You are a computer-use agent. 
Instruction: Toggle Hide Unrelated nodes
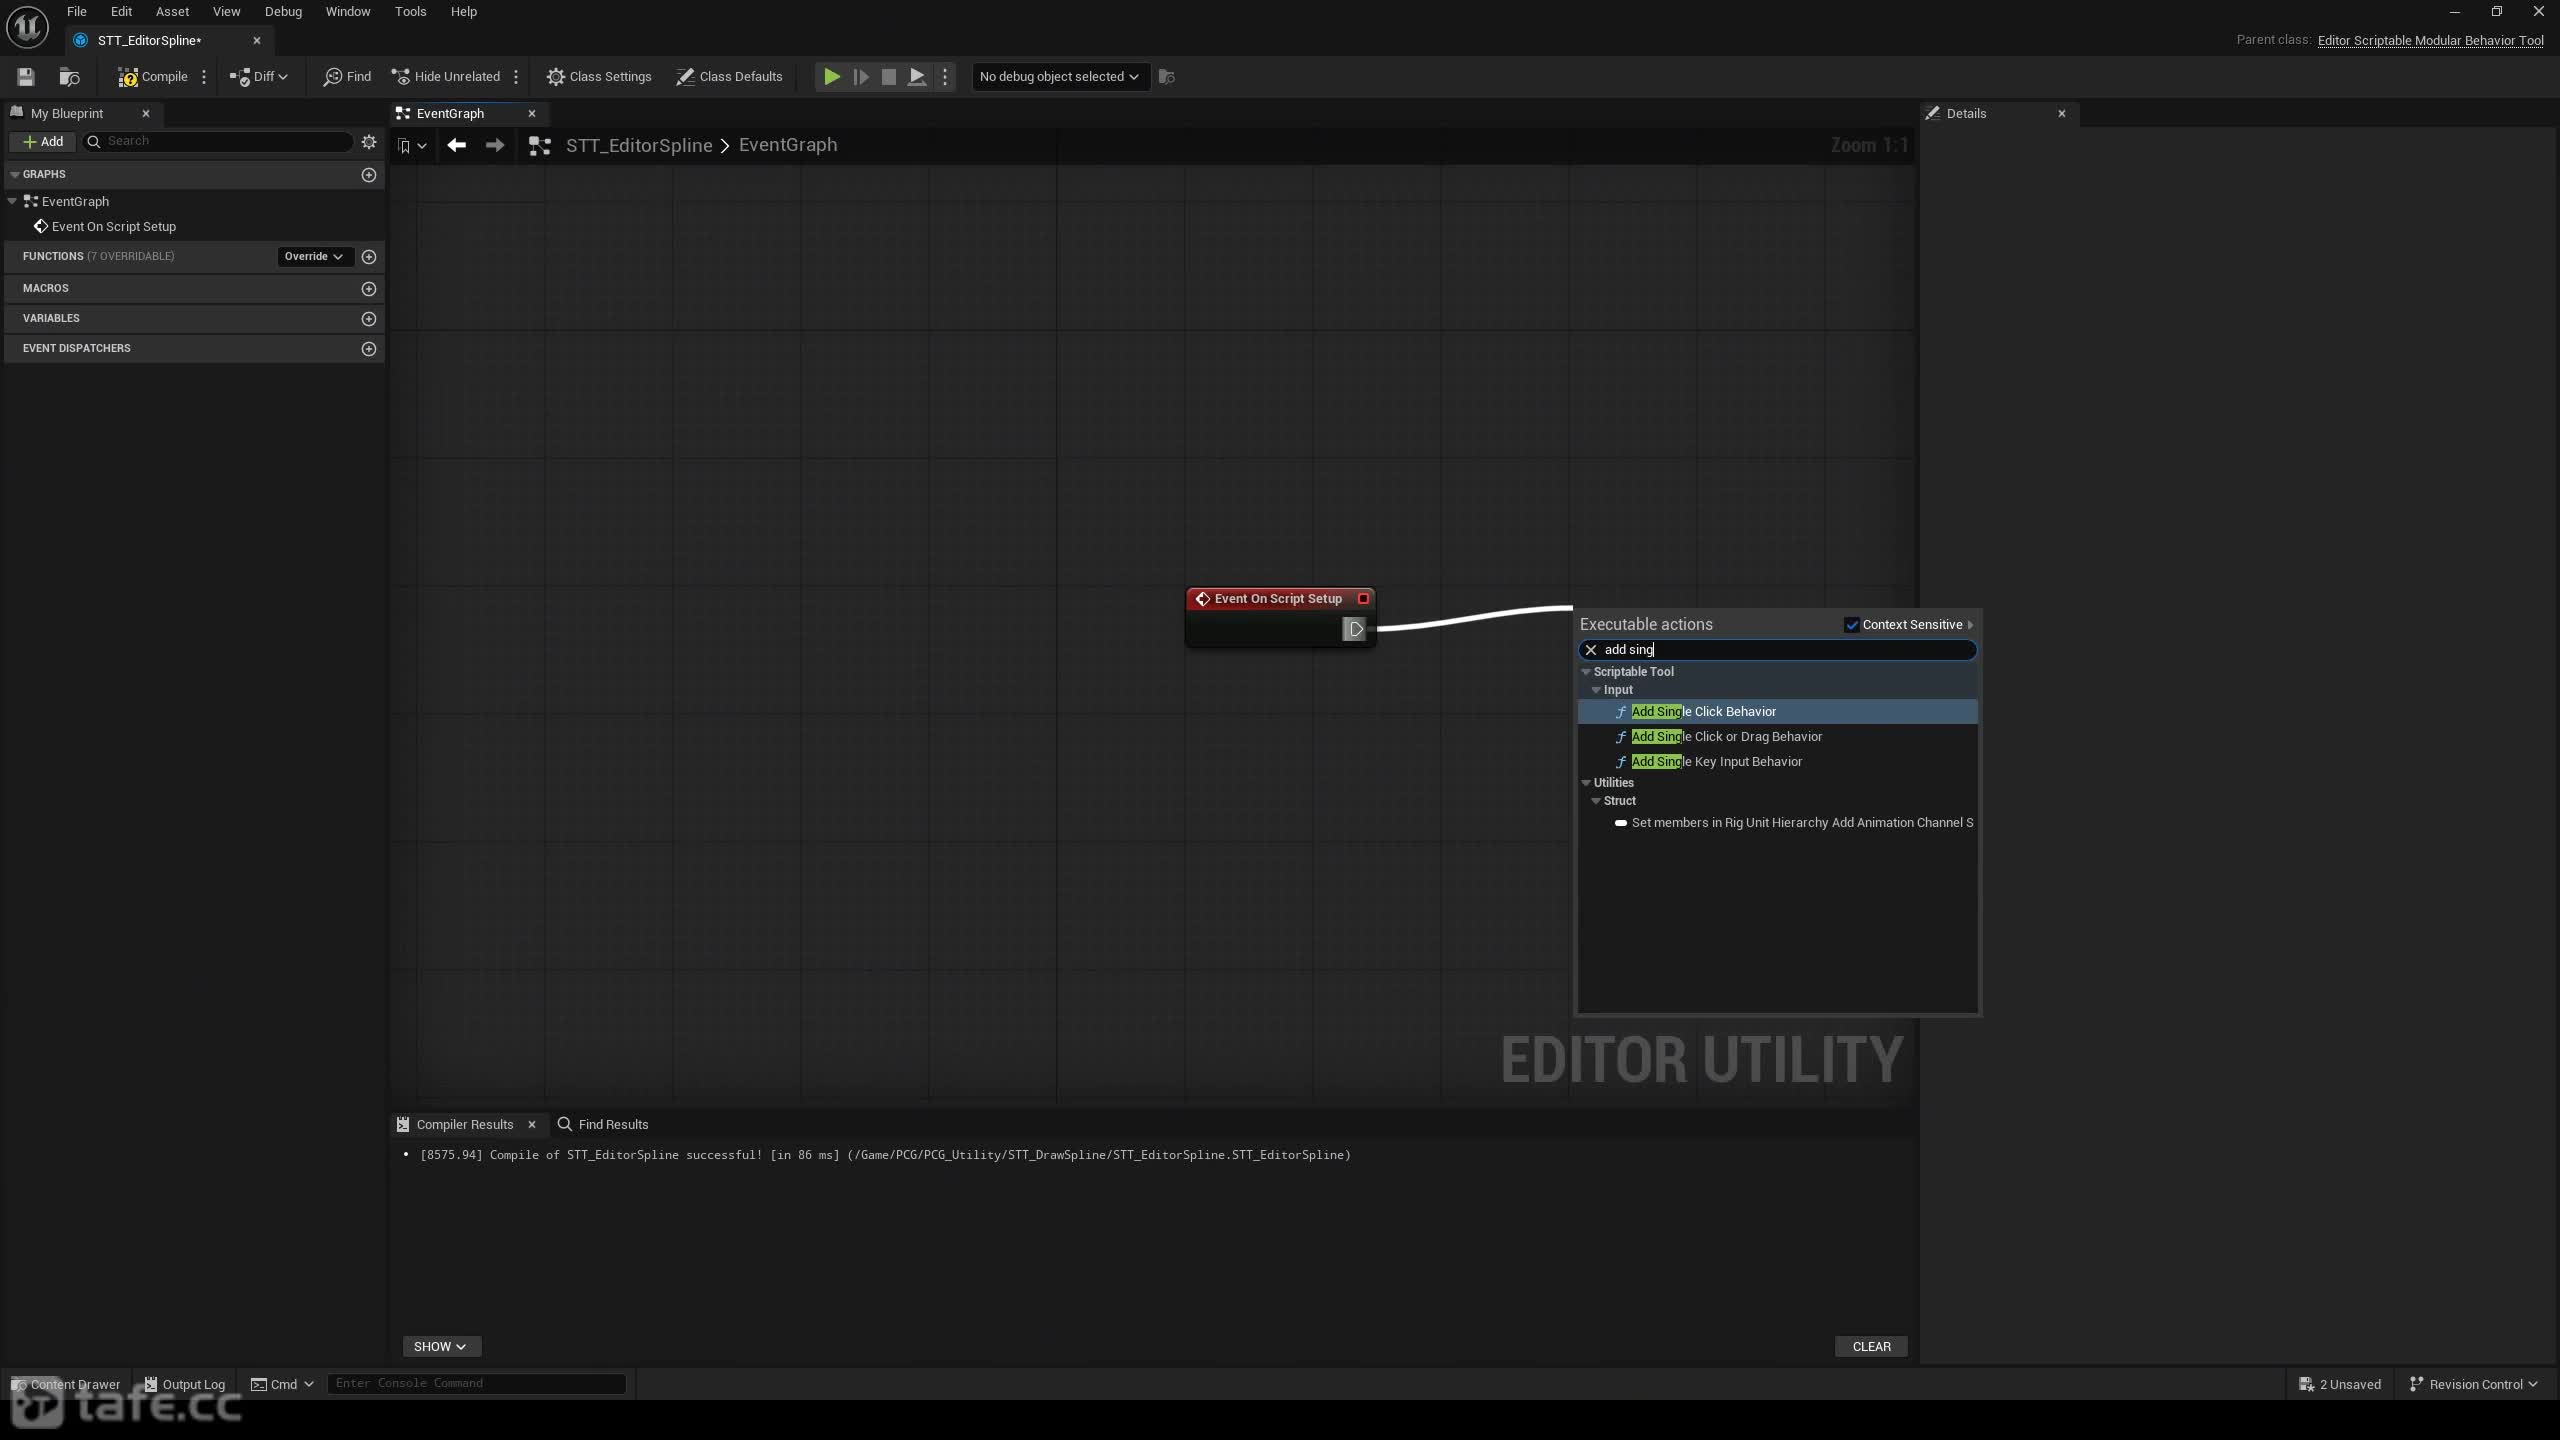(x=446, y=77)
